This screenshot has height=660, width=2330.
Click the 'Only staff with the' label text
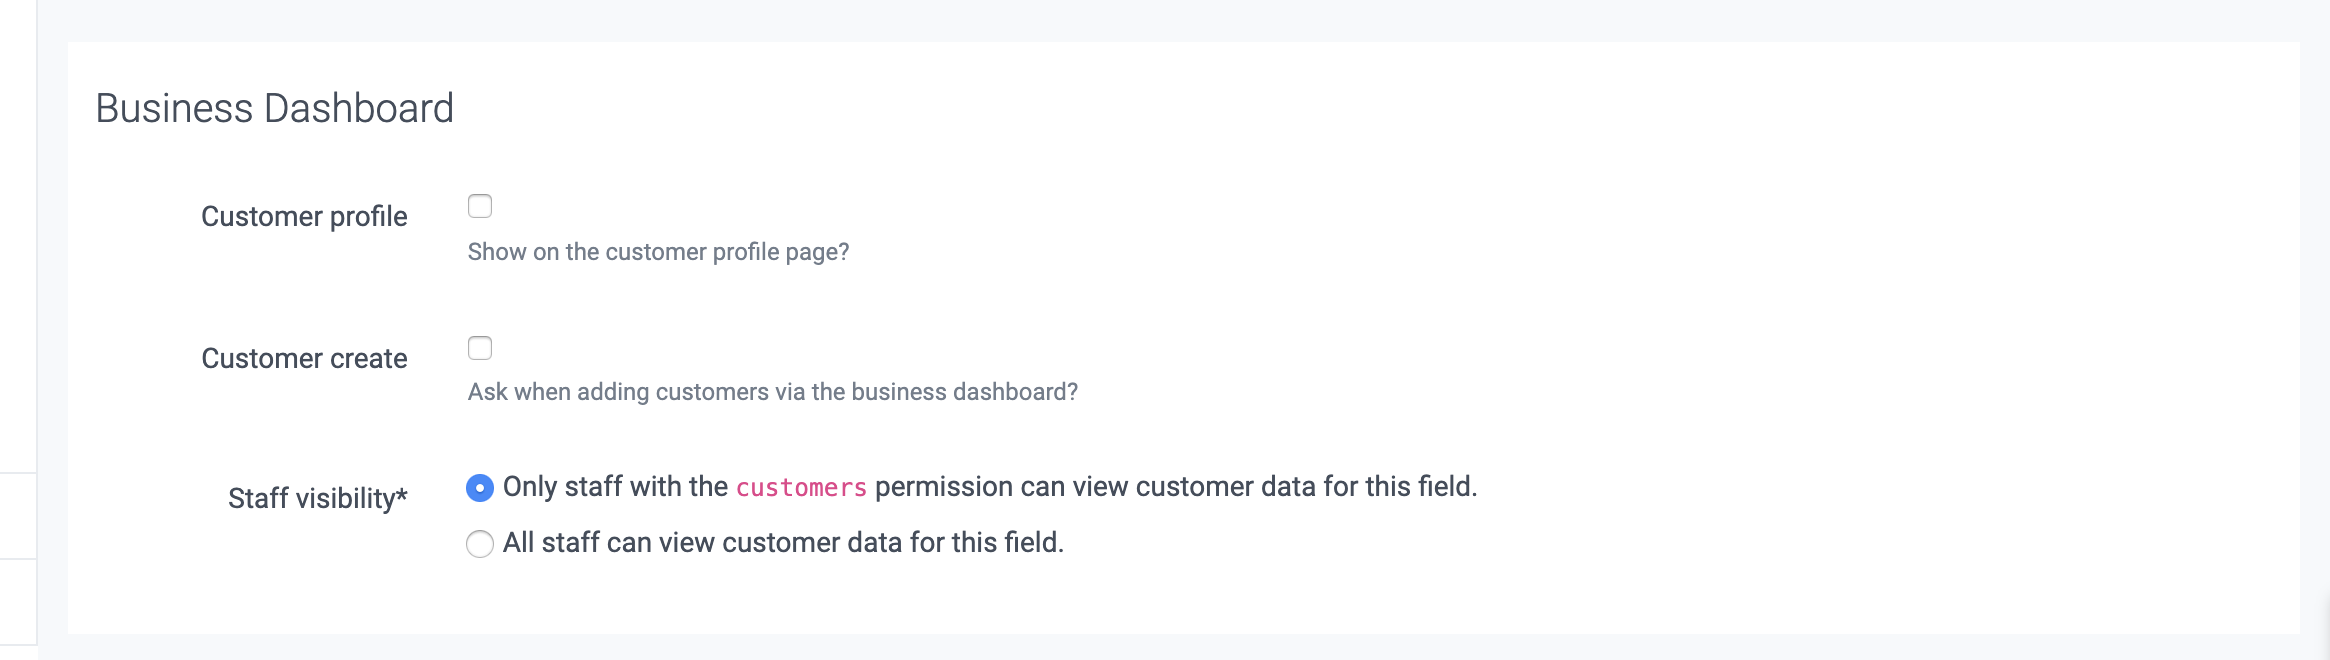point(615,487)
